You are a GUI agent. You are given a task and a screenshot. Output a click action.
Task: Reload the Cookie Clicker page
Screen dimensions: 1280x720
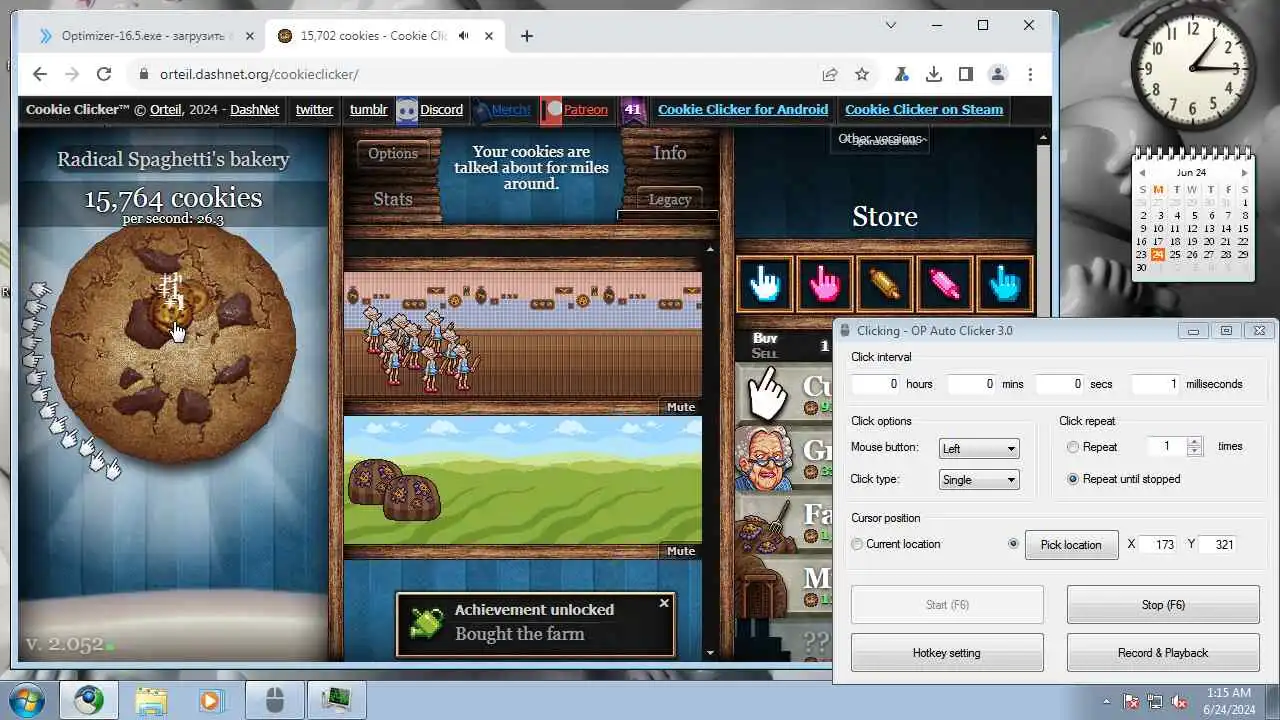pos(103,74)
